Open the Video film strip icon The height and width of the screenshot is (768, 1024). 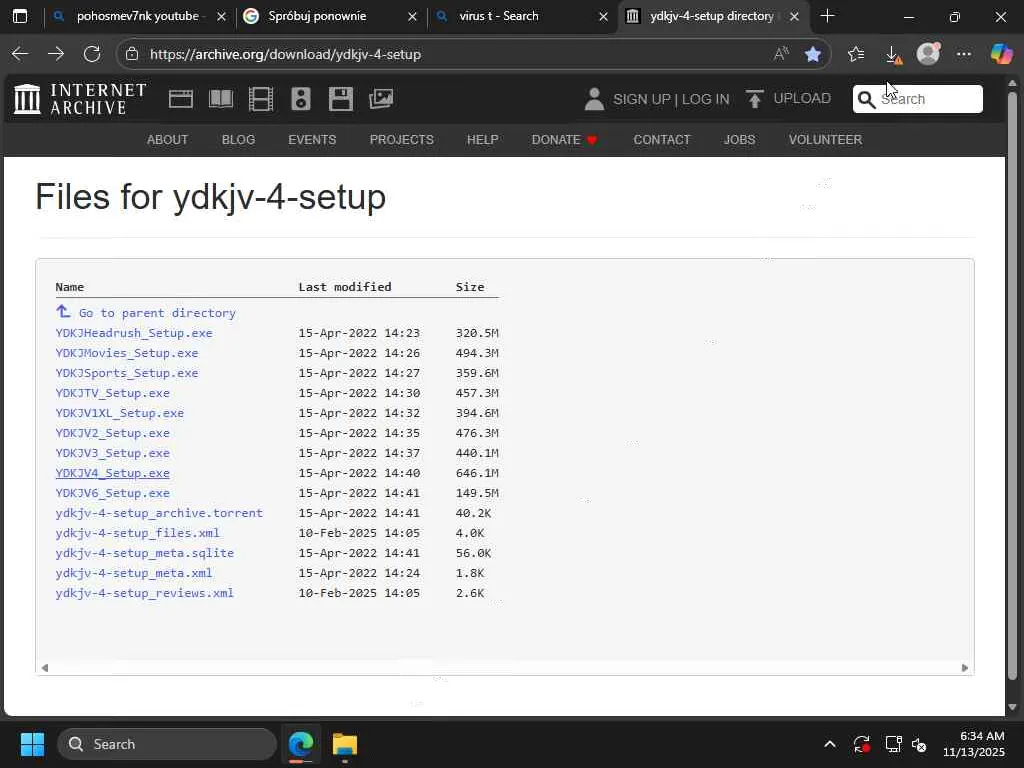point(261,99)
